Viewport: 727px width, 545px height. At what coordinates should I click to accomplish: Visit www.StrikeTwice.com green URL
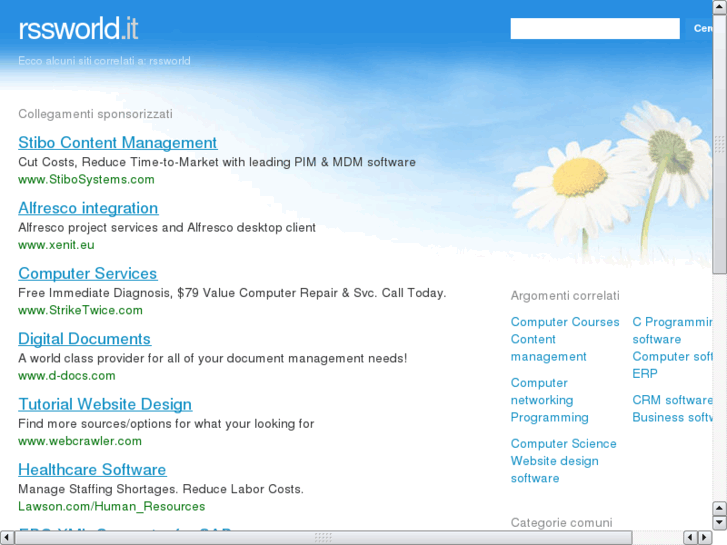coord(80,310)
